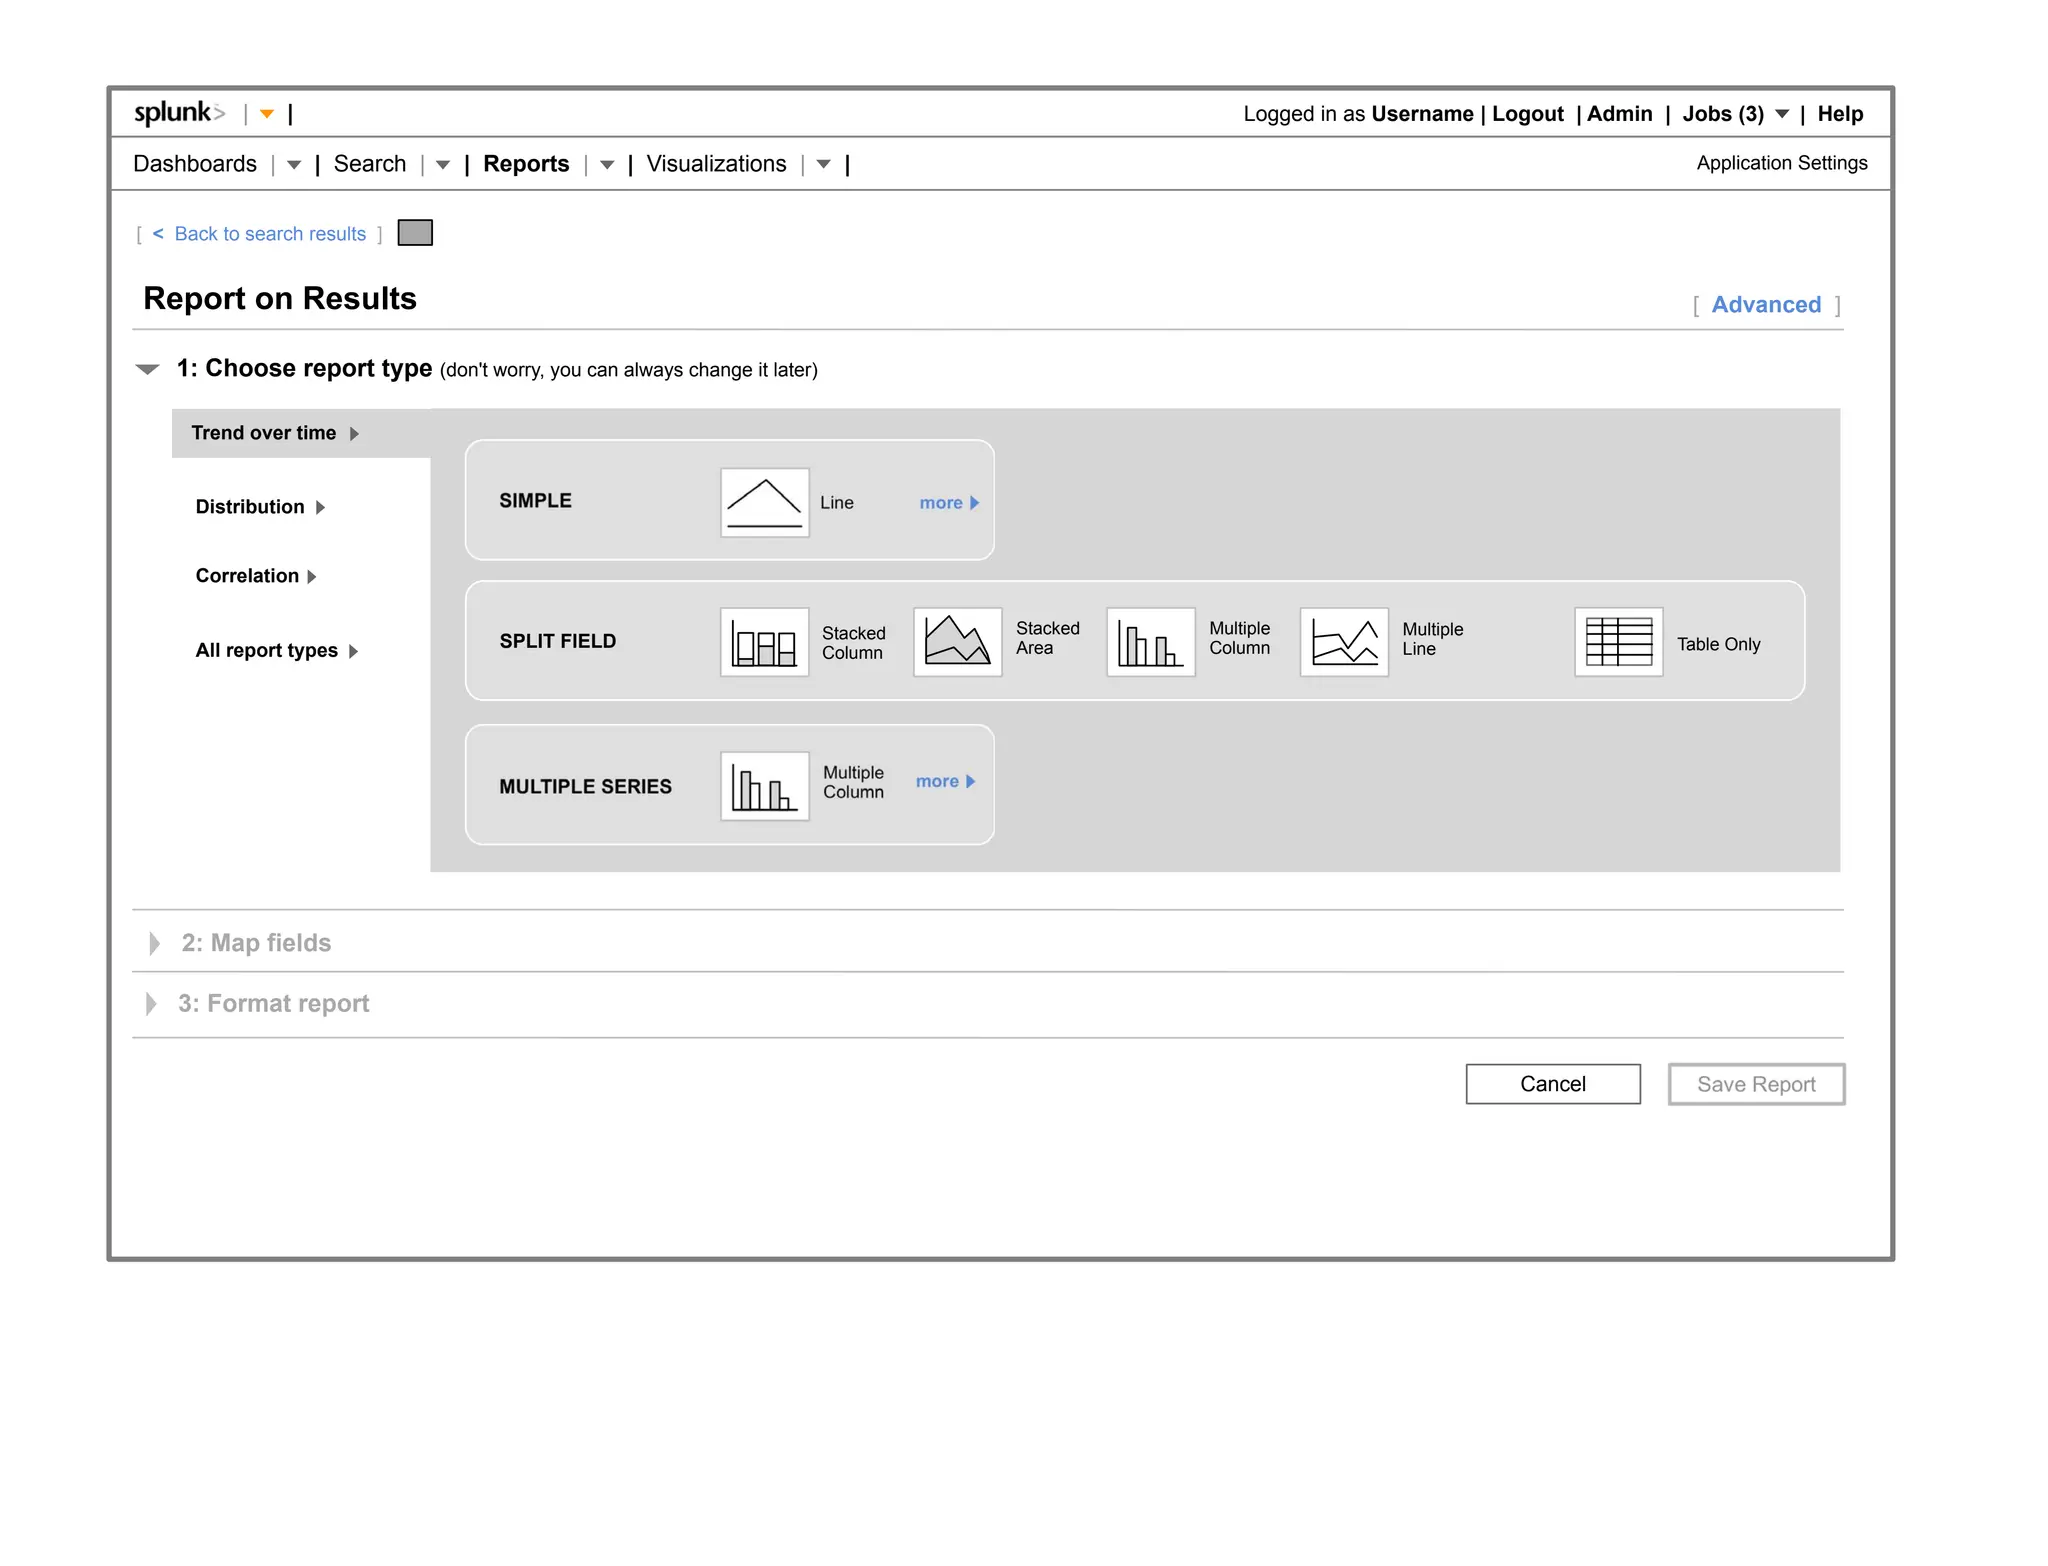The height and width of the screenshot is (1566, 2048).
Task: Switch to Advanced mode
Action: tap(1766, 305)
